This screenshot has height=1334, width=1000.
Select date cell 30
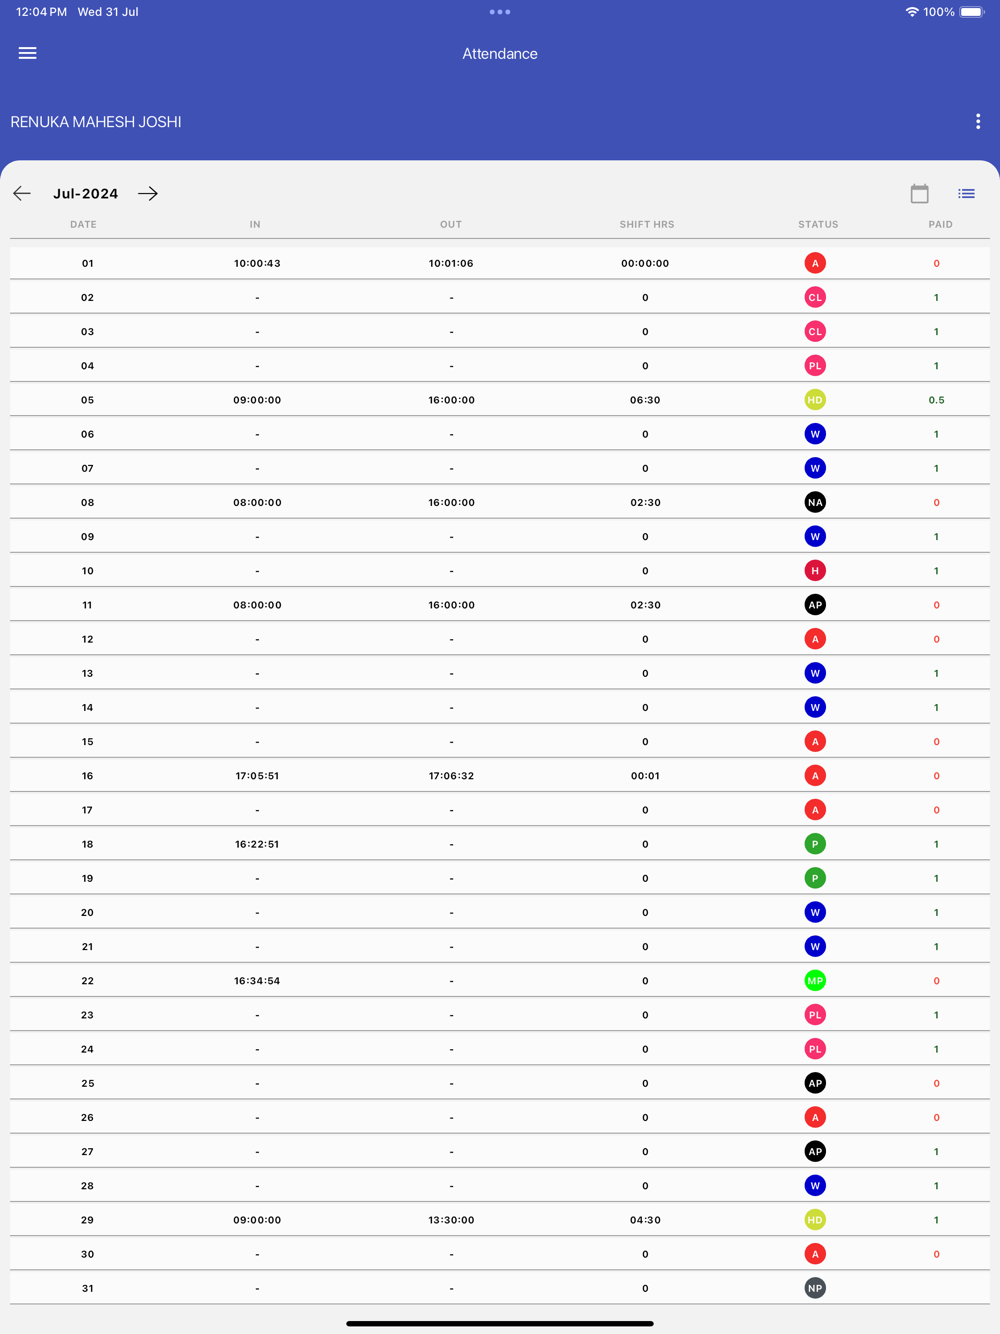[x=88, y=1254]
